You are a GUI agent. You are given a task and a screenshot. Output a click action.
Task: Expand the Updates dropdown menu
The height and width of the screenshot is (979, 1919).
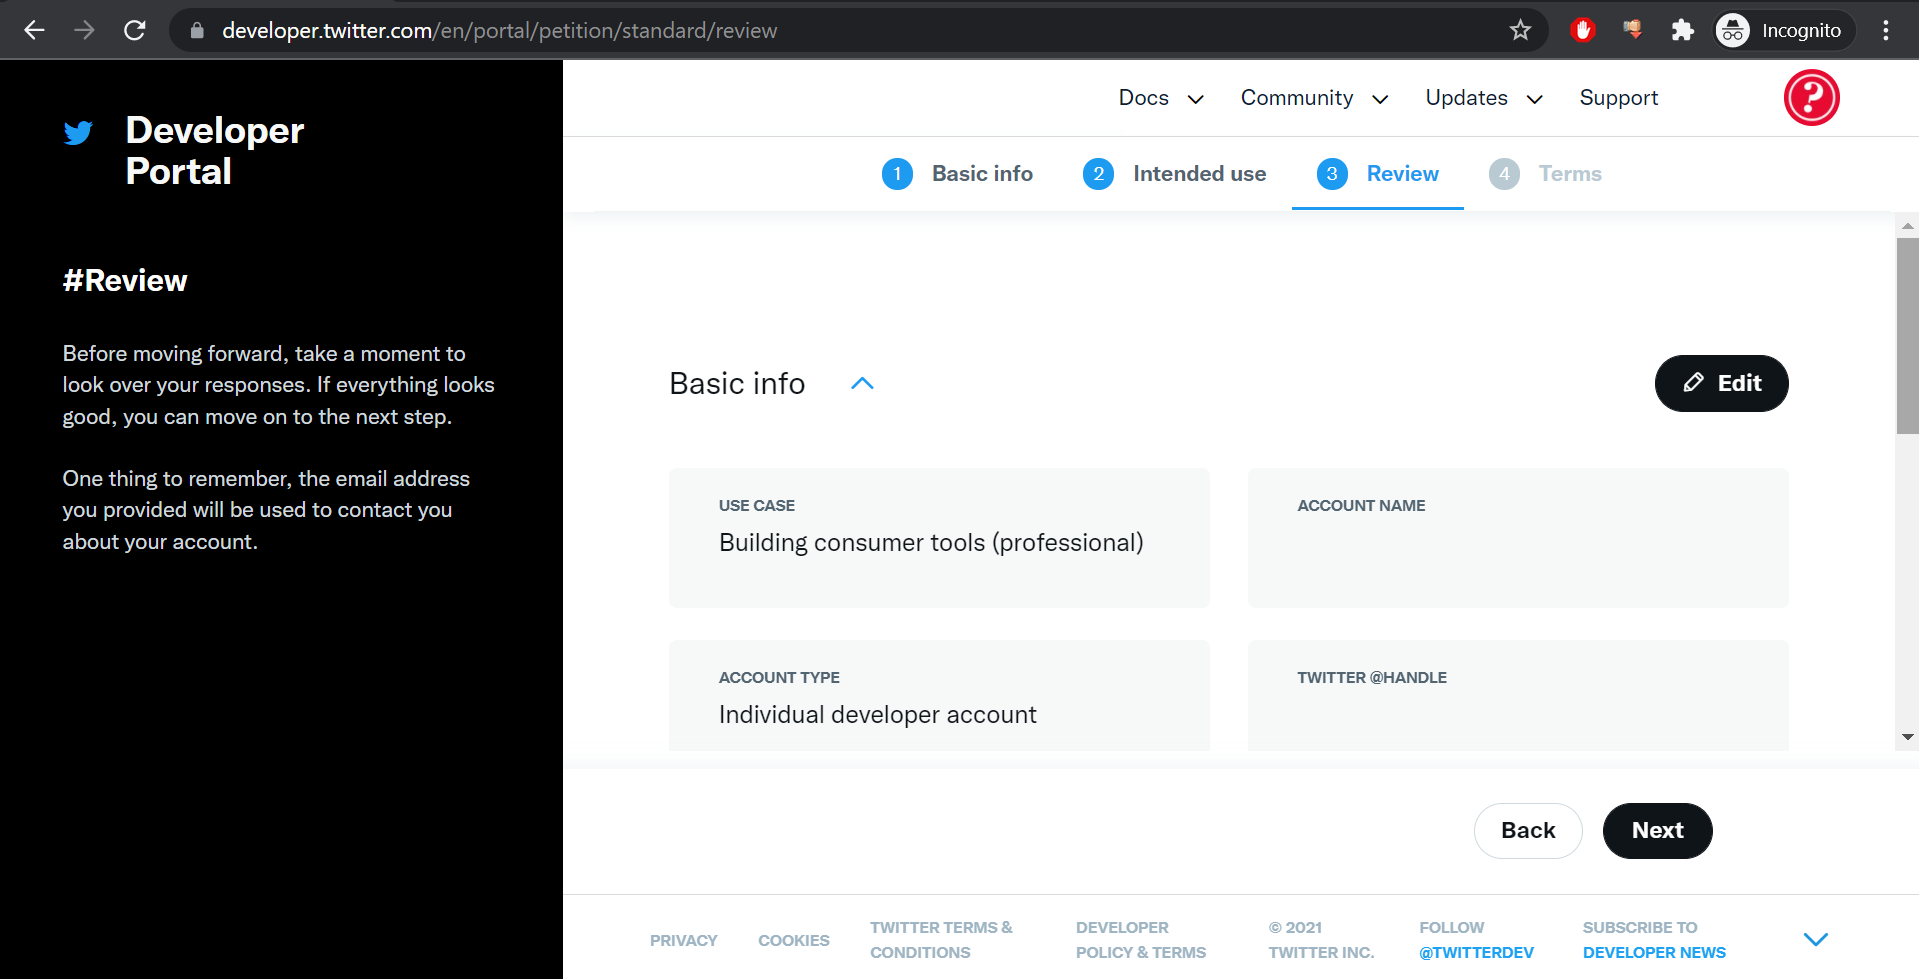1485,98
